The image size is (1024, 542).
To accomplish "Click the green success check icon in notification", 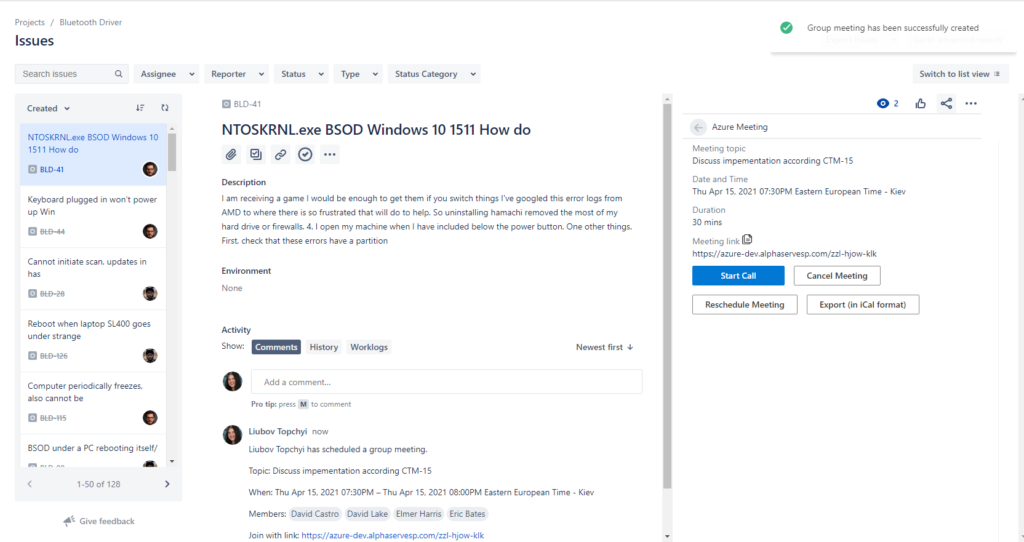I will click(786, 27).
